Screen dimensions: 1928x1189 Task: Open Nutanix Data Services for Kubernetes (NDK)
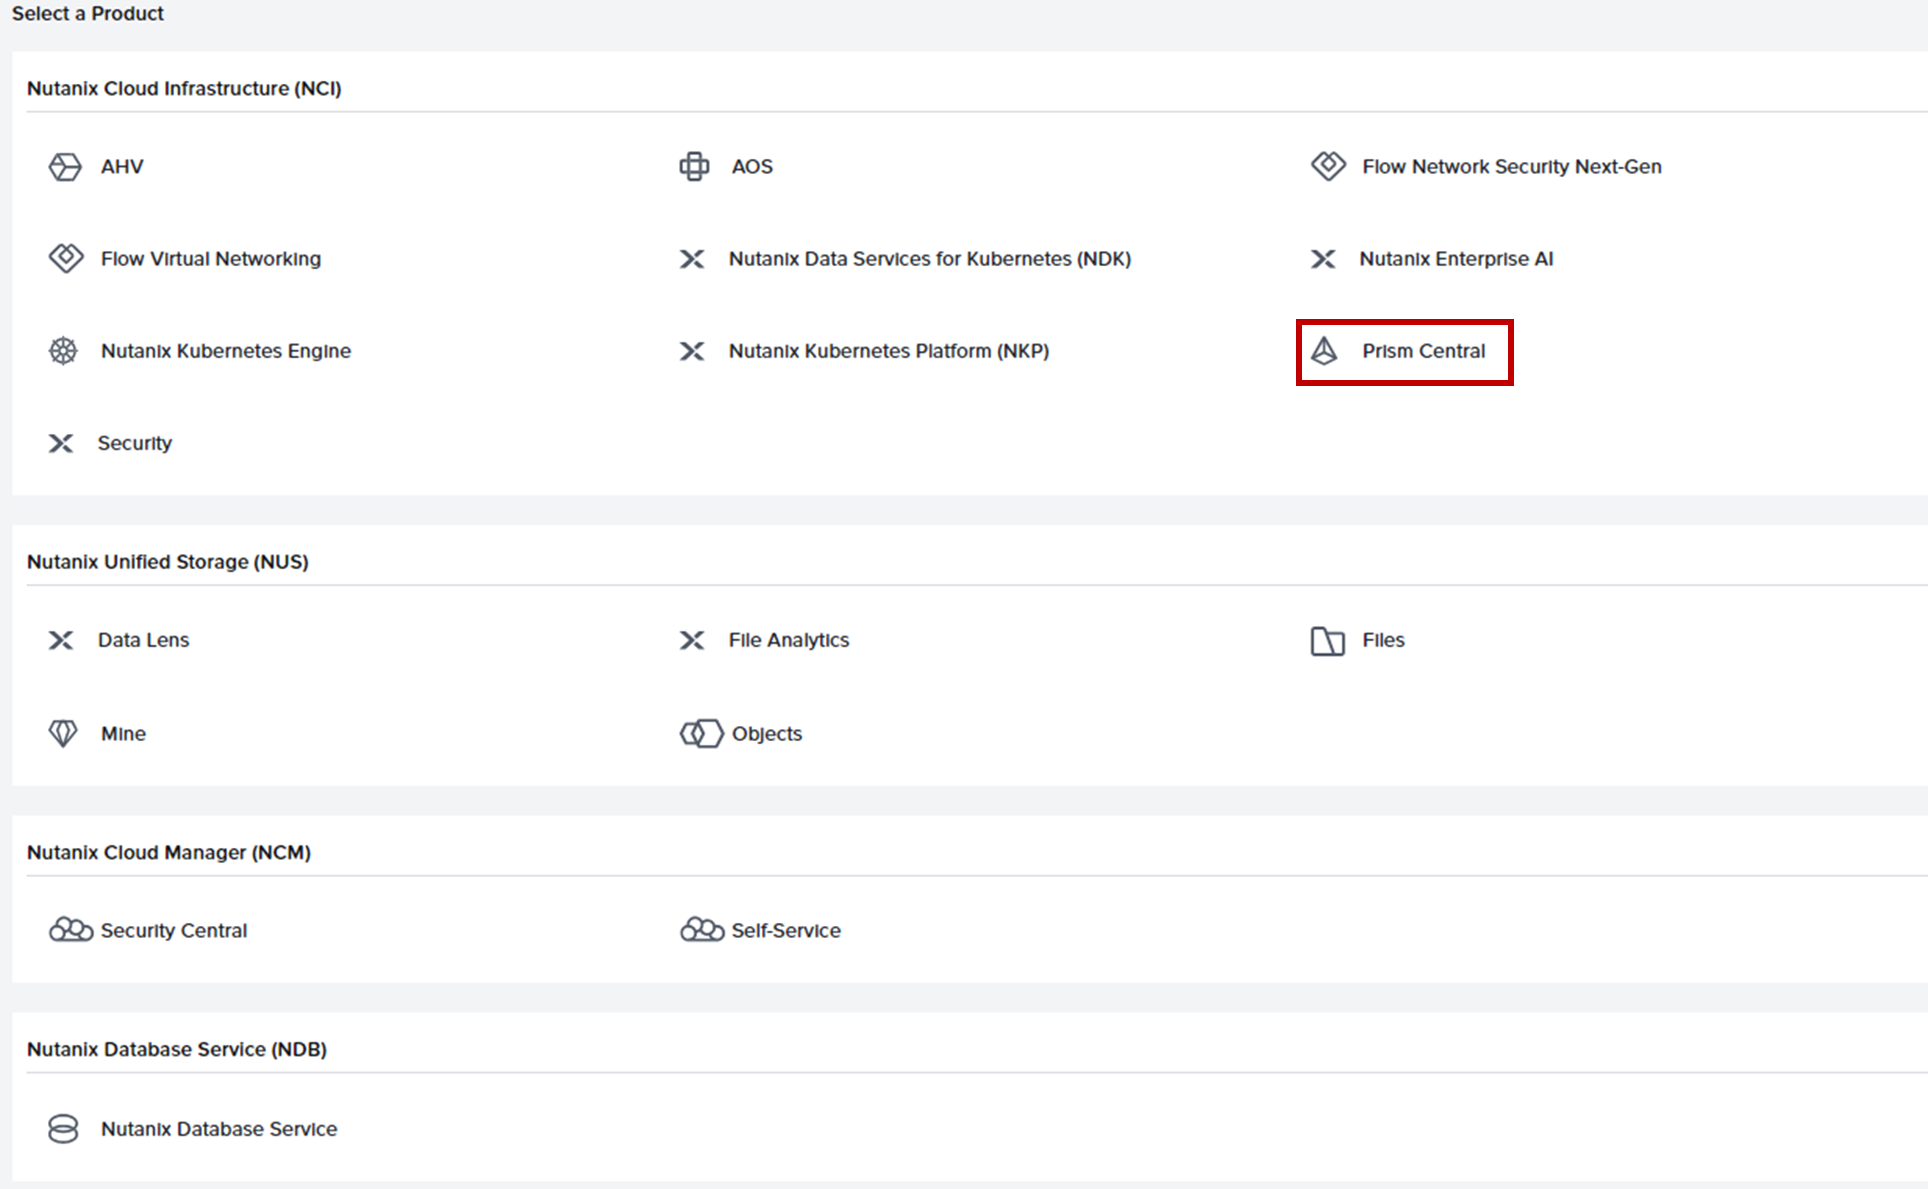click(929, 259)
